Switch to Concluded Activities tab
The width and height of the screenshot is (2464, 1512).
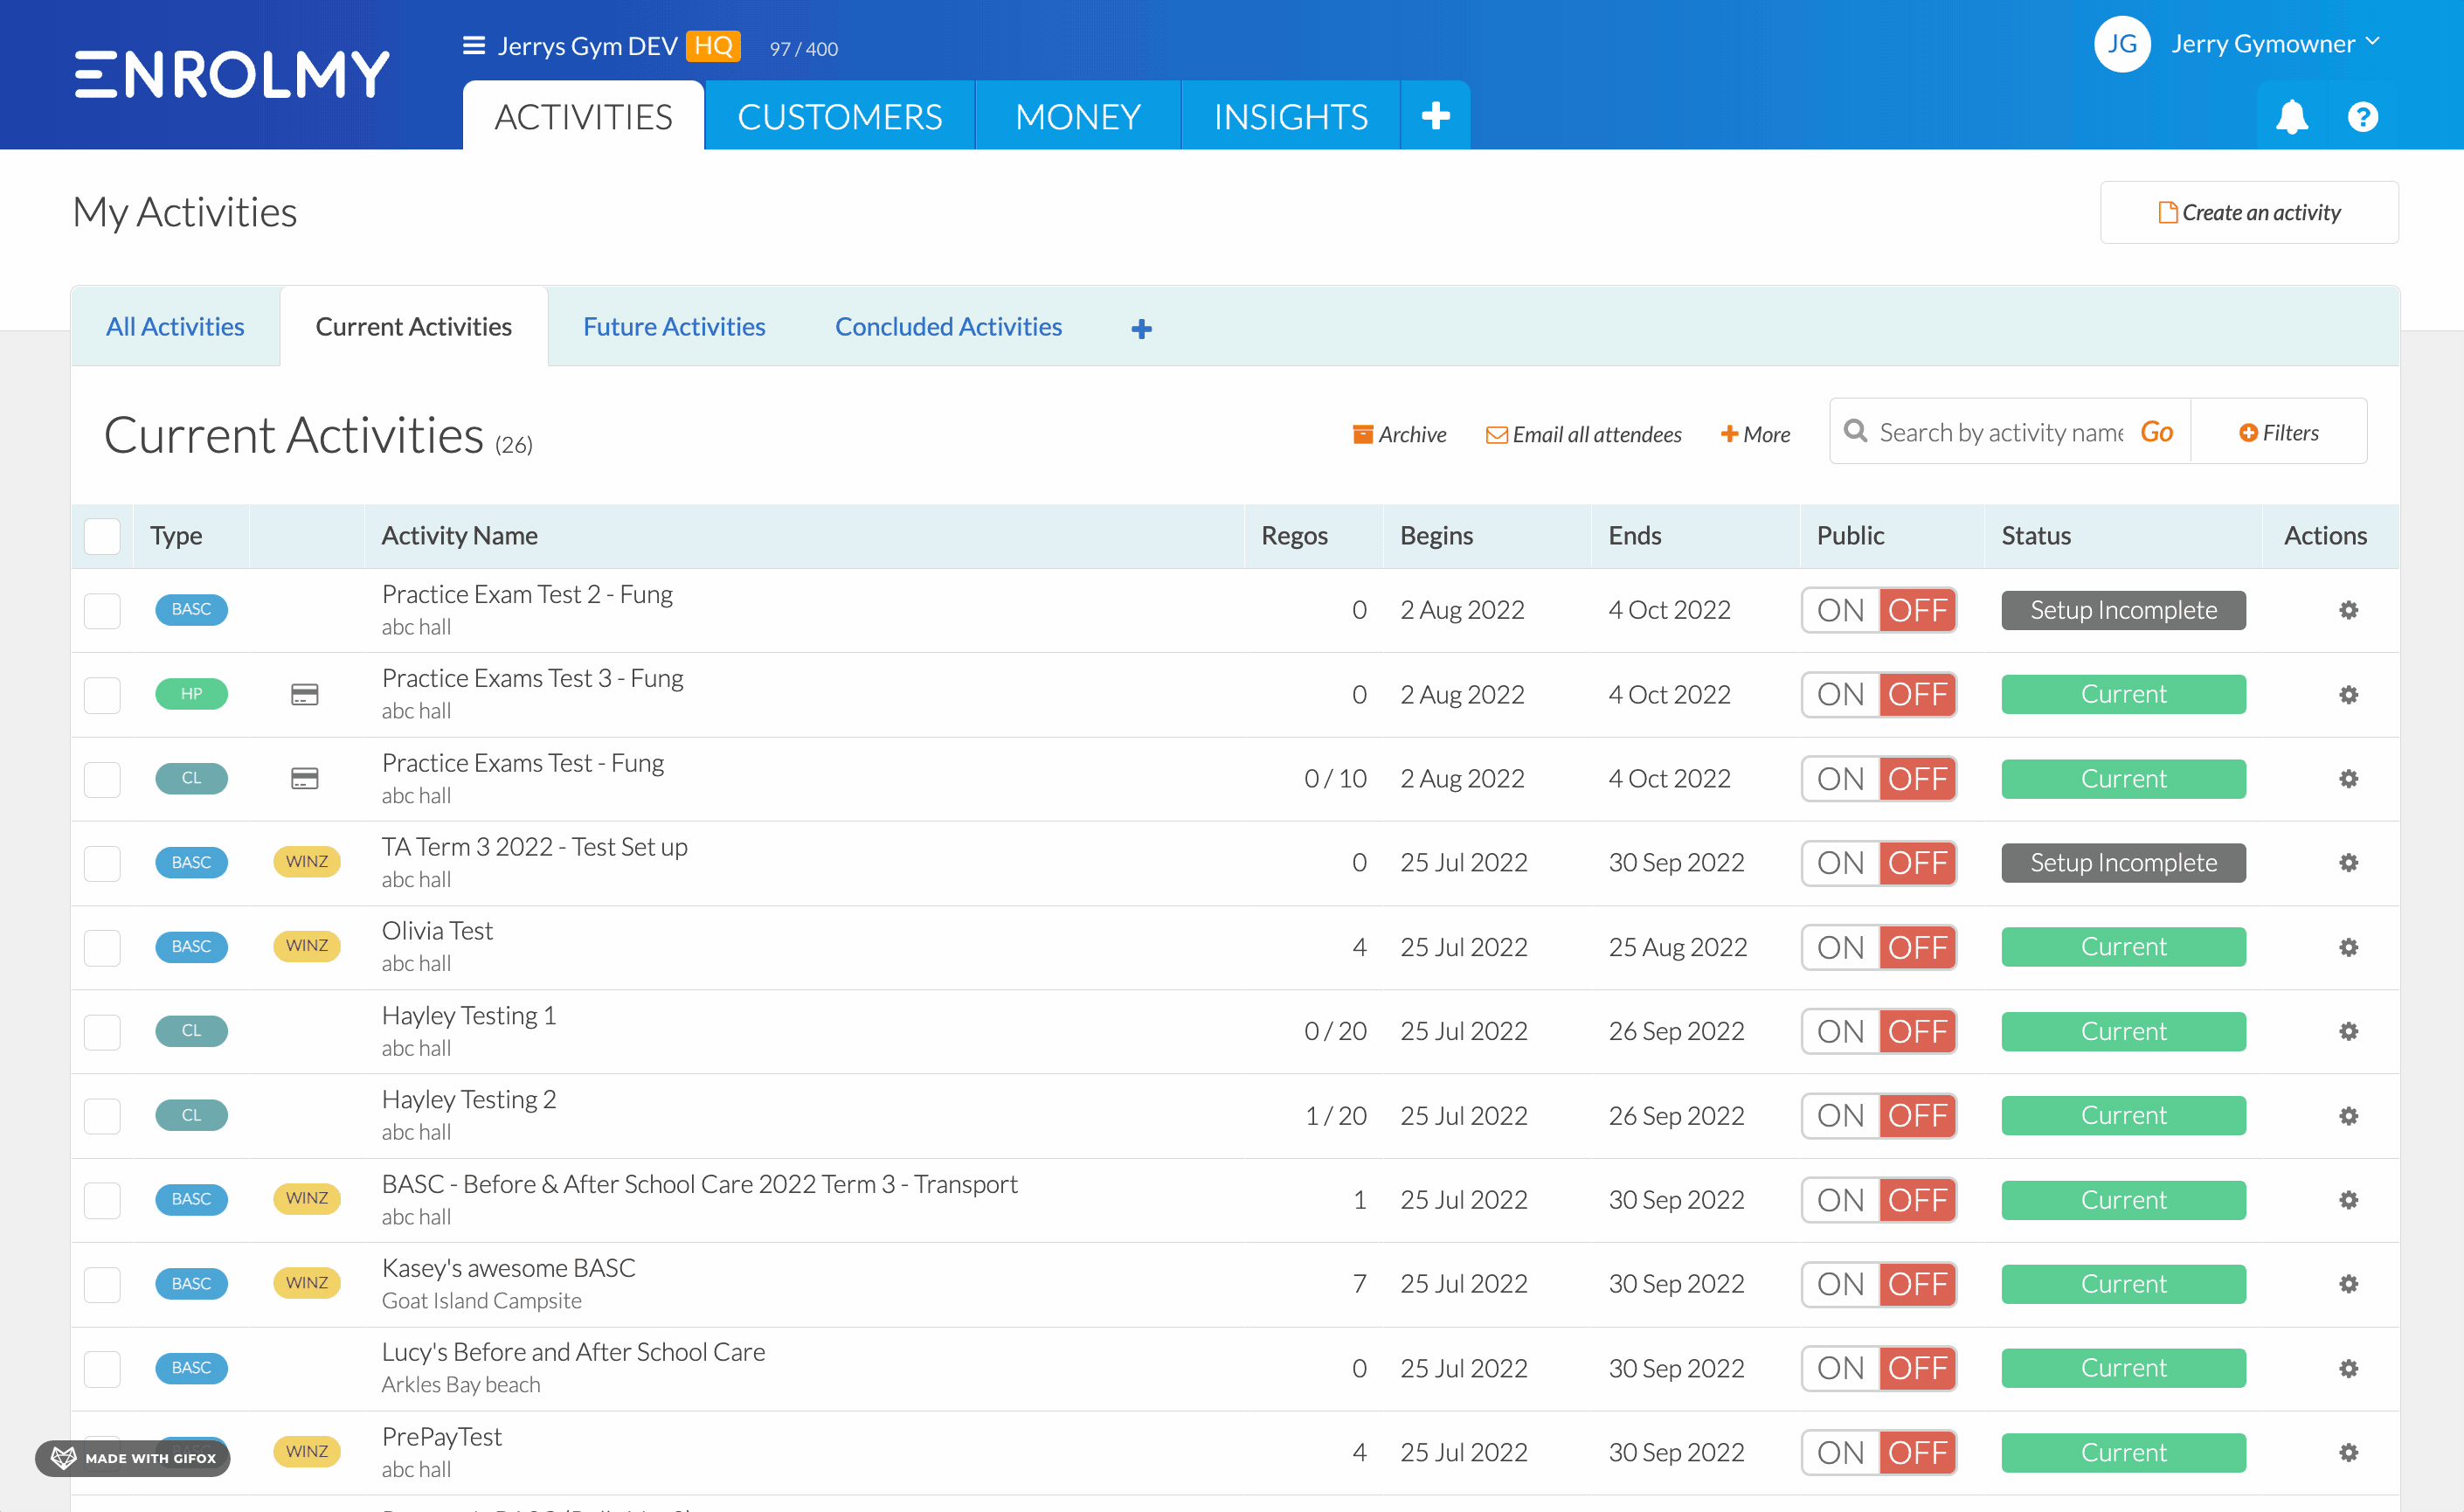948,327
